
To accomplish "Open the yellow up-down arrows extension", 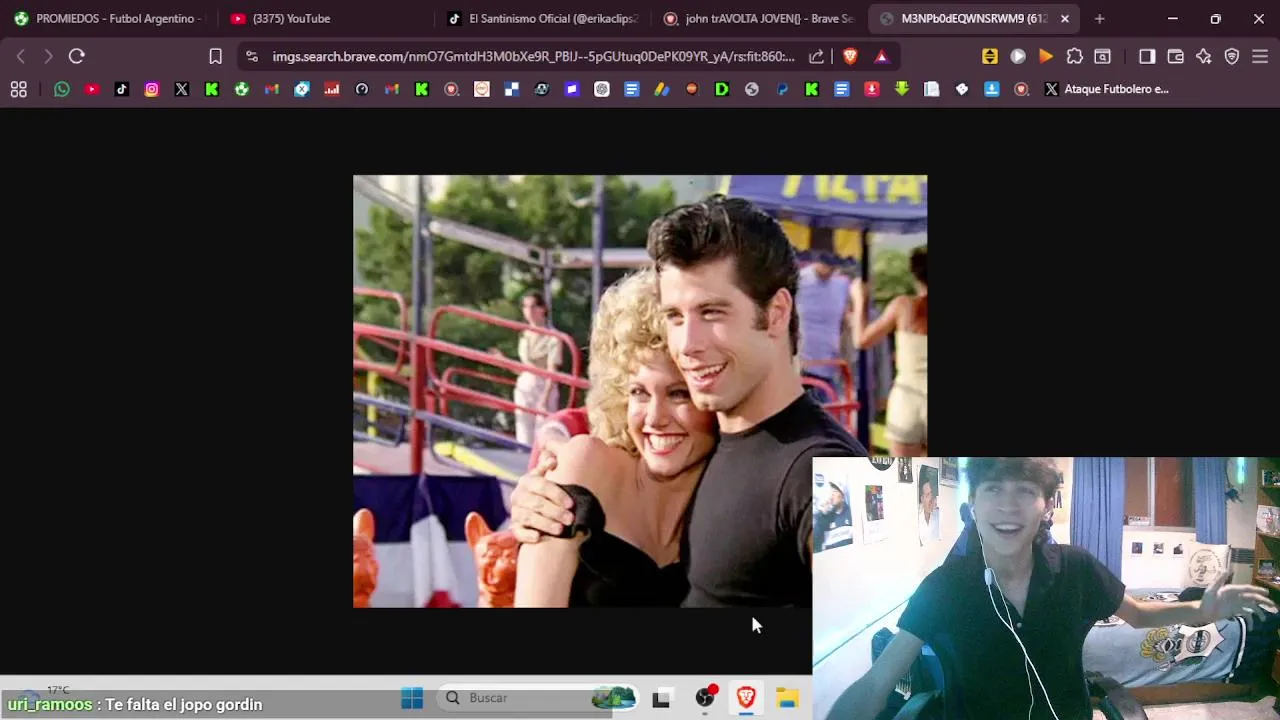I will [990, 57].
